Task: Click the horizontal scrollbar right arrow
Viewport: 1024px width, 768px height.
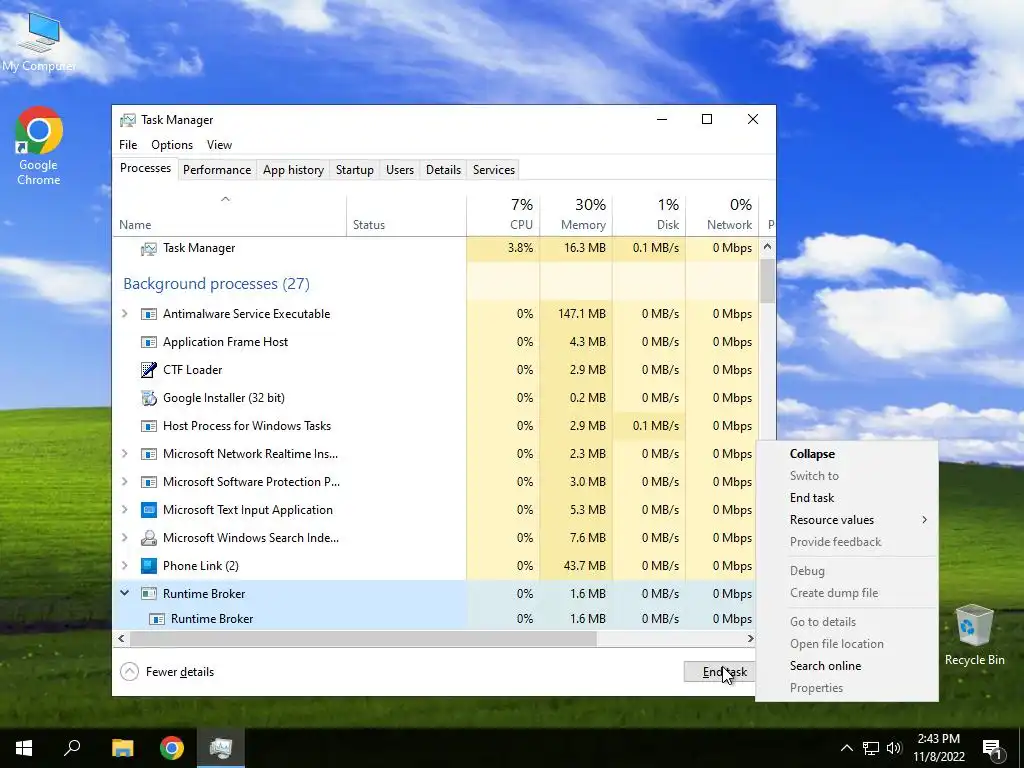Action: click(x=750, y=639)
